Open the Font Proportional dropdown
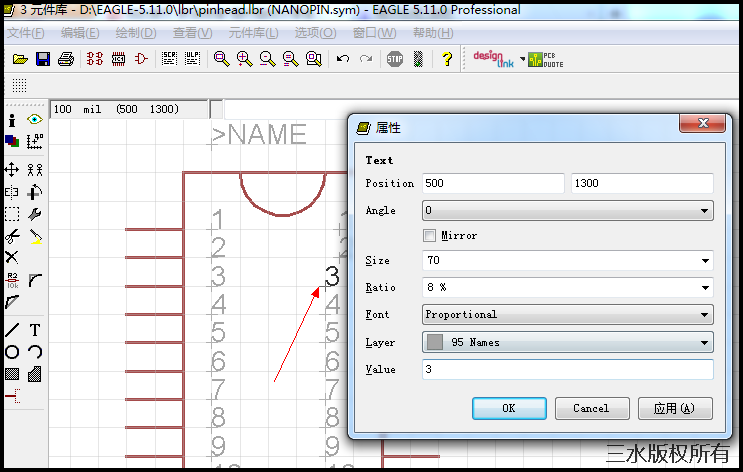 pyautogui.click(x=705, y=314)
